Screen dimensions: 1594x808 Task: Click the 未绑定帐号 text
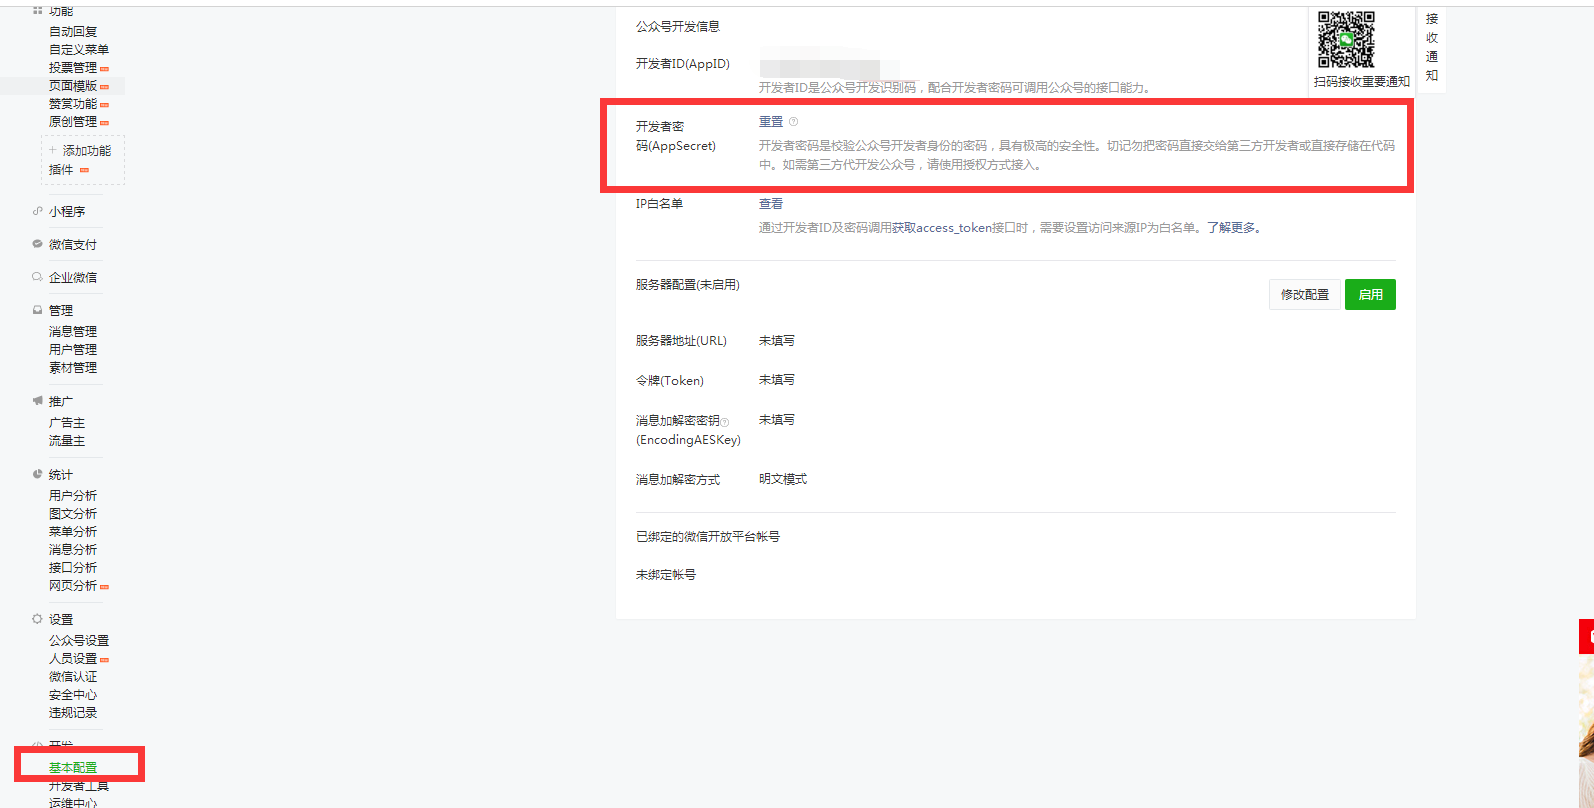point(666,575)
